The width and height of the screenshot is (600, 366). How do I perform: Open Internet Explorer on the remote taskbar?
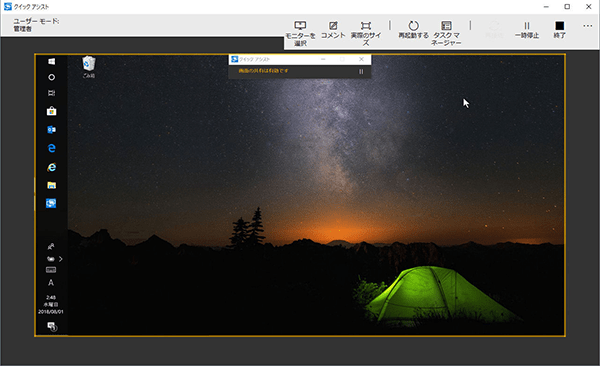click(x=51, y=167)
